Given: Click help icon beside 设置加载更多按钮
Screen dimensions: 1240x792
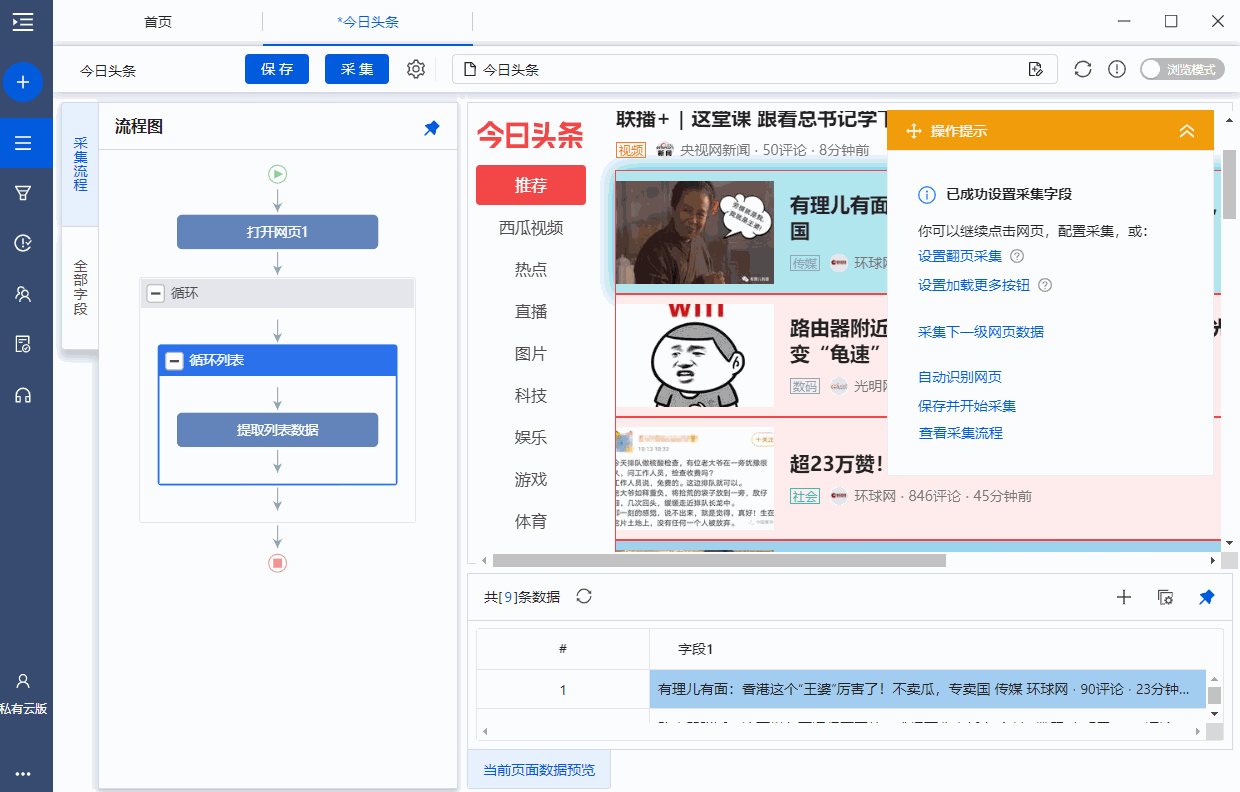Looking at the screenshot, I should [x=1045, y=285].
